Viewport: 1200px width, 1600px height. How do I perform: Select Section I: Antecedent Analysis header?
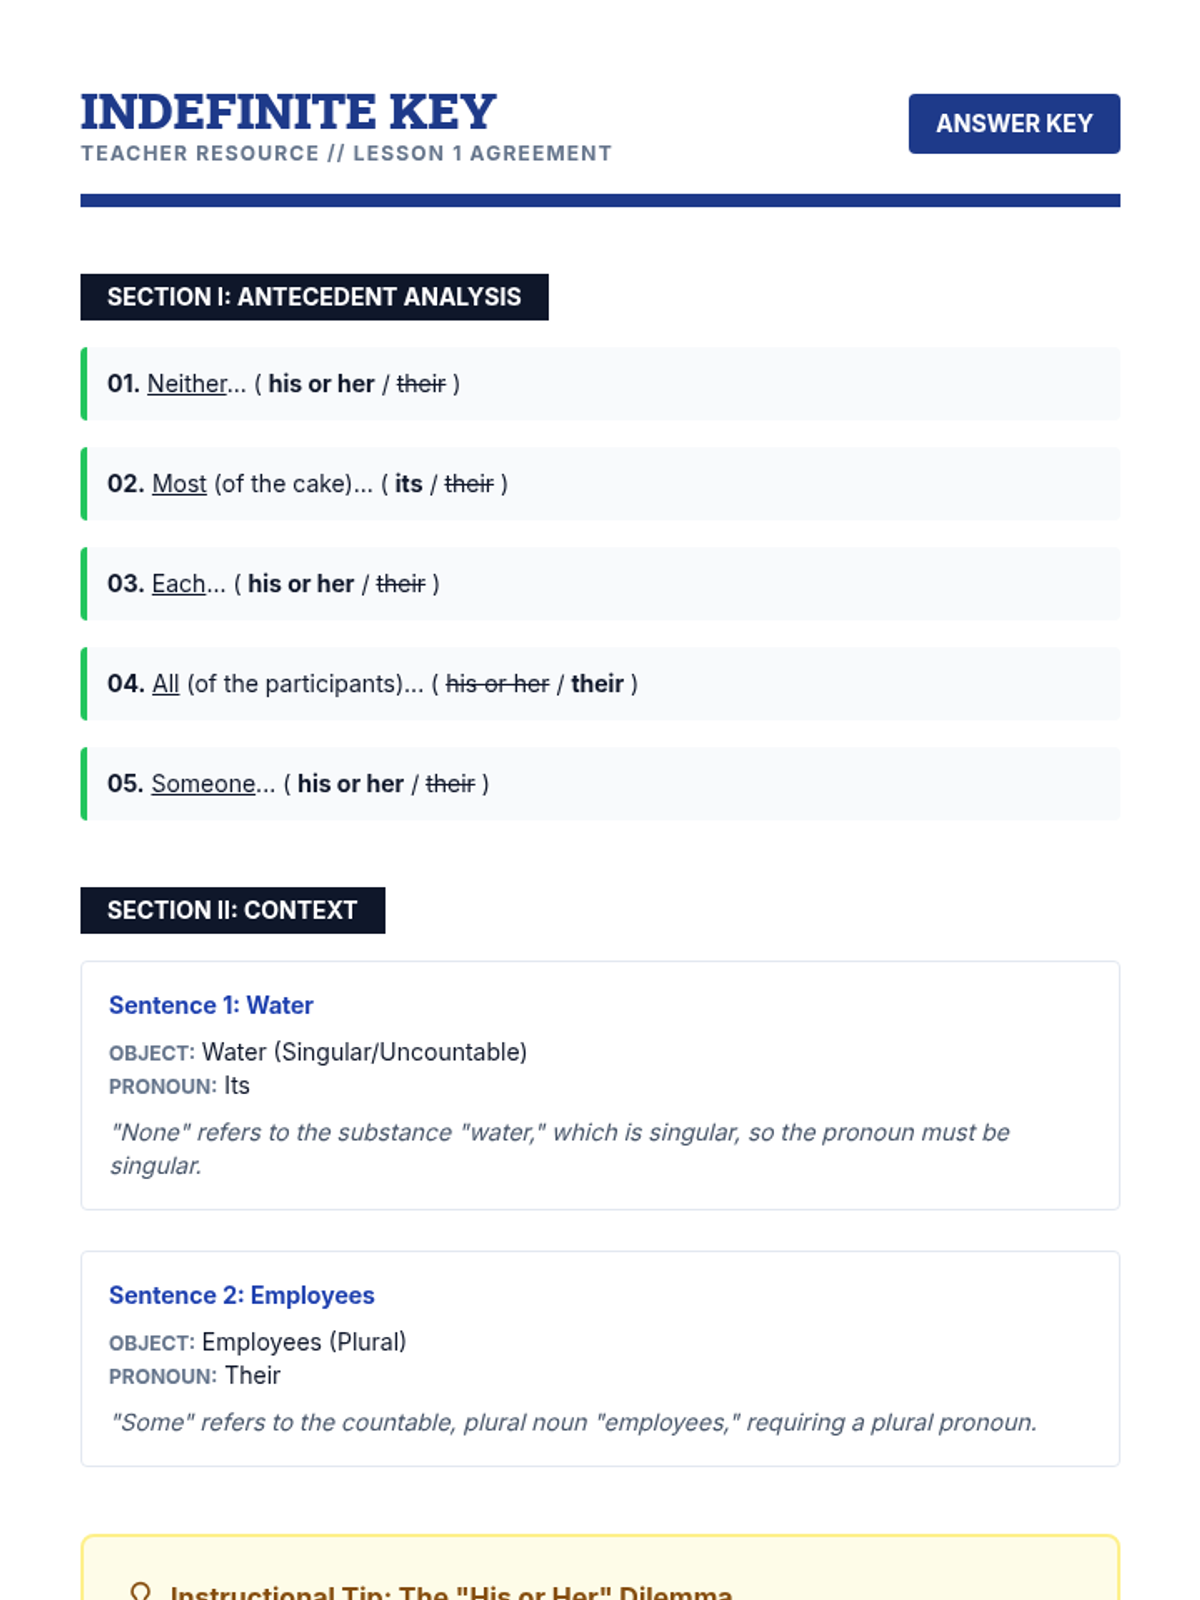(x=314, y=297)
